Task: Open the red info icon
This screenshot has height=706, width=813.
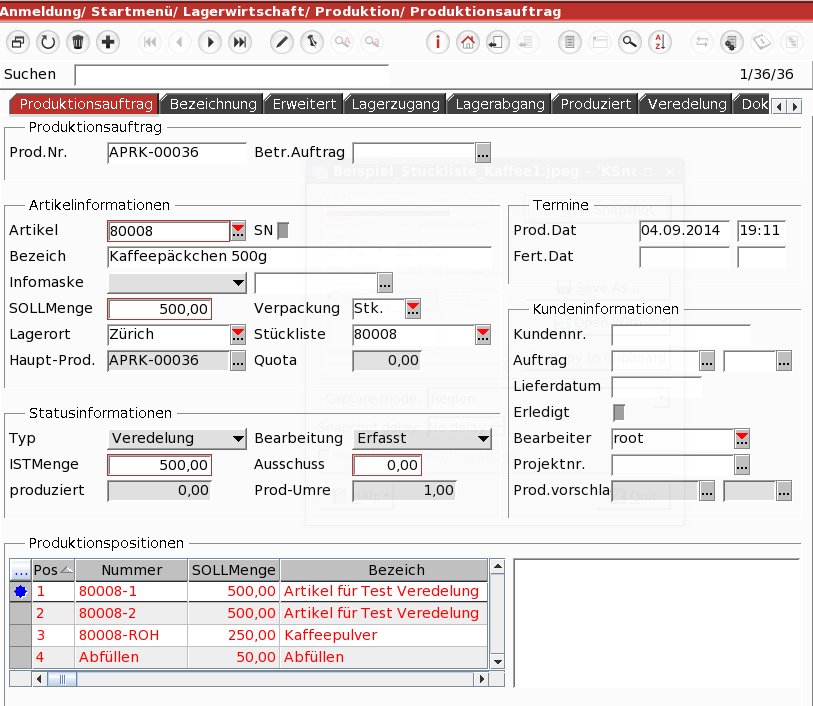Action: coord(438,42)
